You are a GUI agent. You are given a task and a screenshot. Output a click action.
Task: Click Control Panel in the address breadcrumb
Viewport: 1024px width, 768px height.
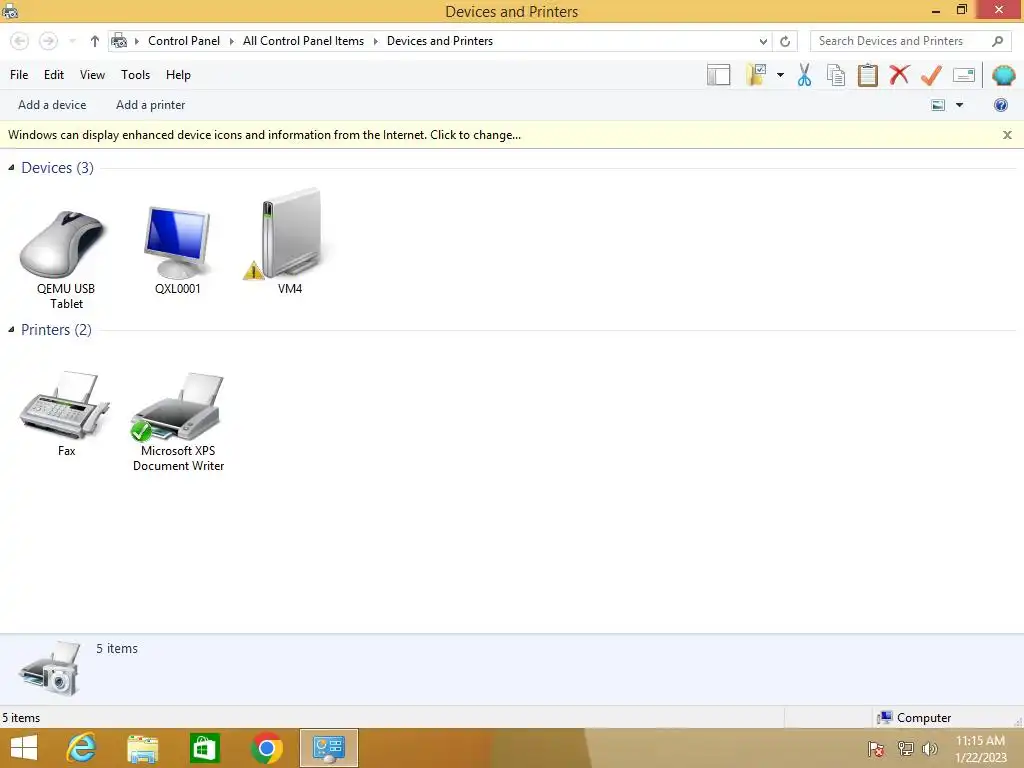pyautogui.click(x=184, y=41)
